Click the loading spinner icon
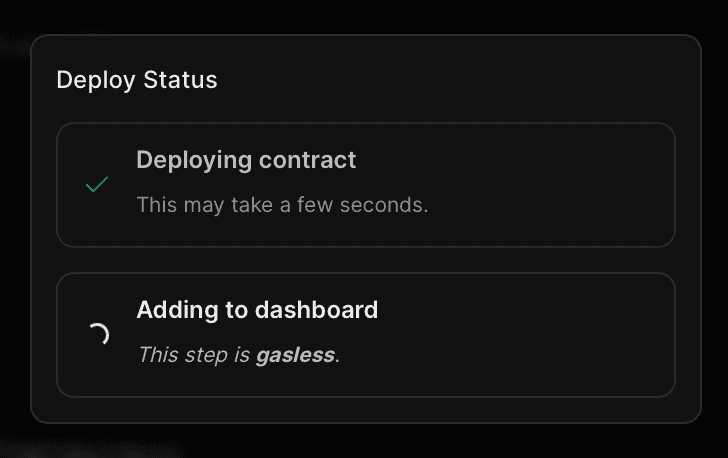Screen dimensions: 728x458 97,335
